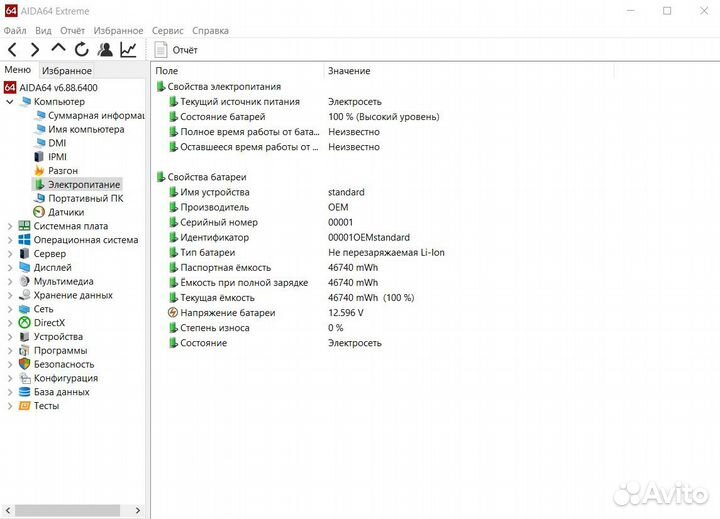The image size is (720, 519).
Task: Open the Справка menu
Action: tap(210, 31)
